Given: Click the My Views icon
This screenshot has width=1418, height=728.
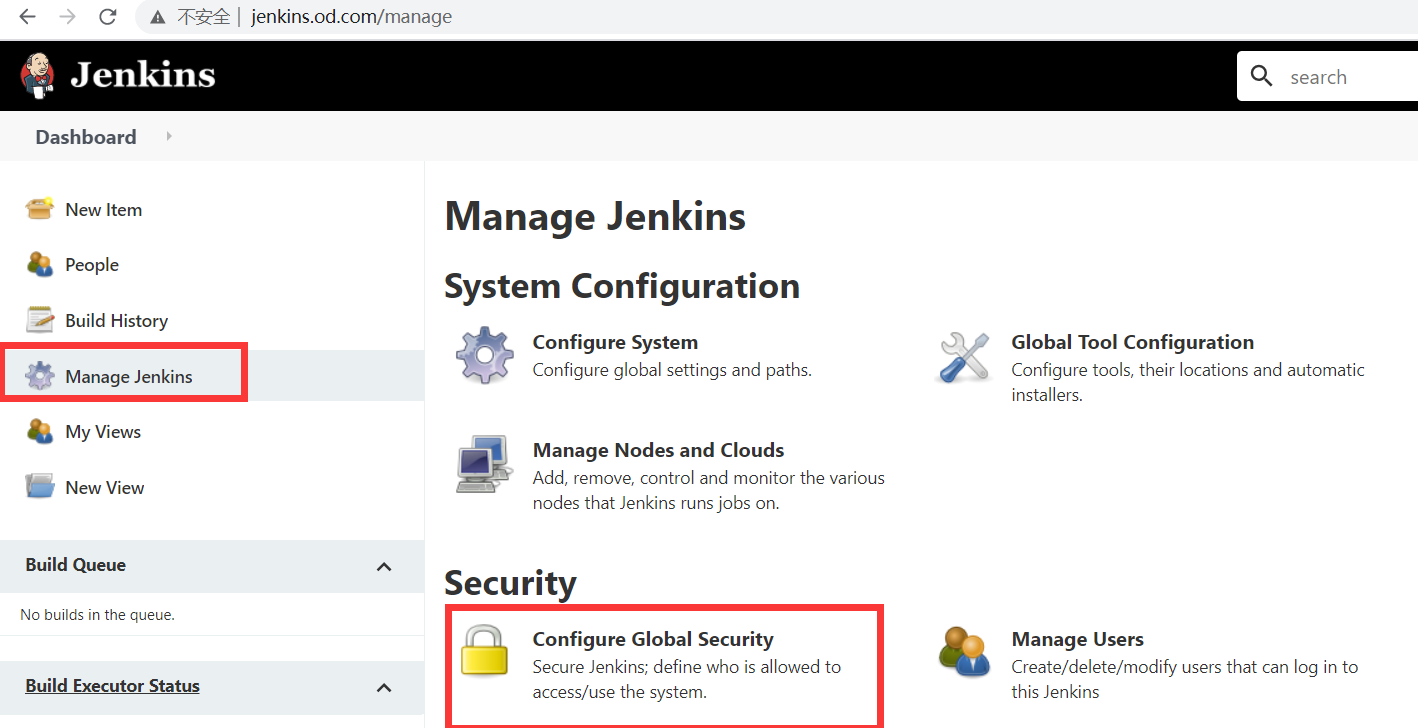Looking at the screenshot, I should (x=40, y=432).
